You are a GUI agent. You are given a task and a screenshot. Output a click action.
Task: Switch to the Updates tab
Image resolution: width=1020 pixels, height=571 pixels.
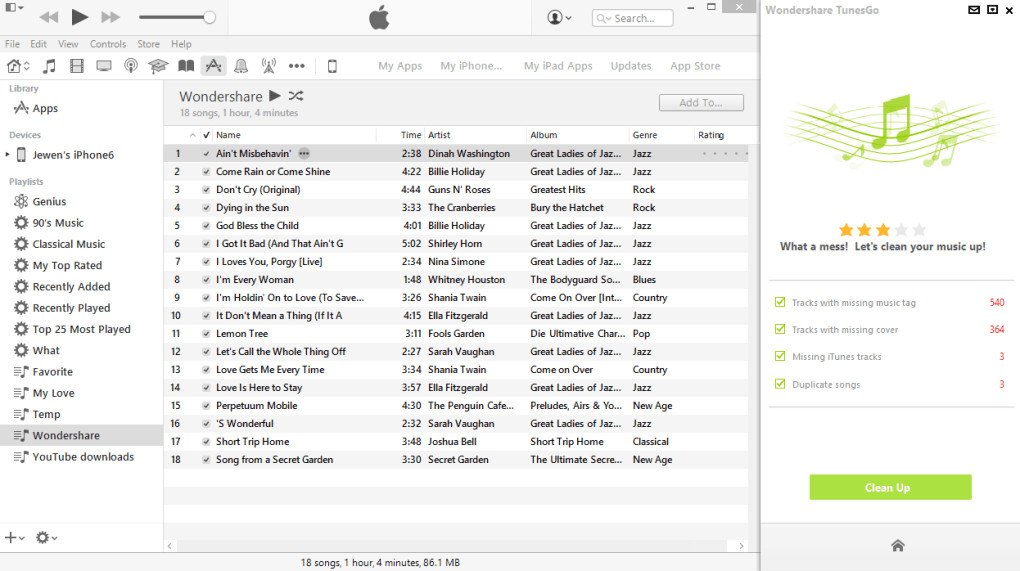coord(631,66)
